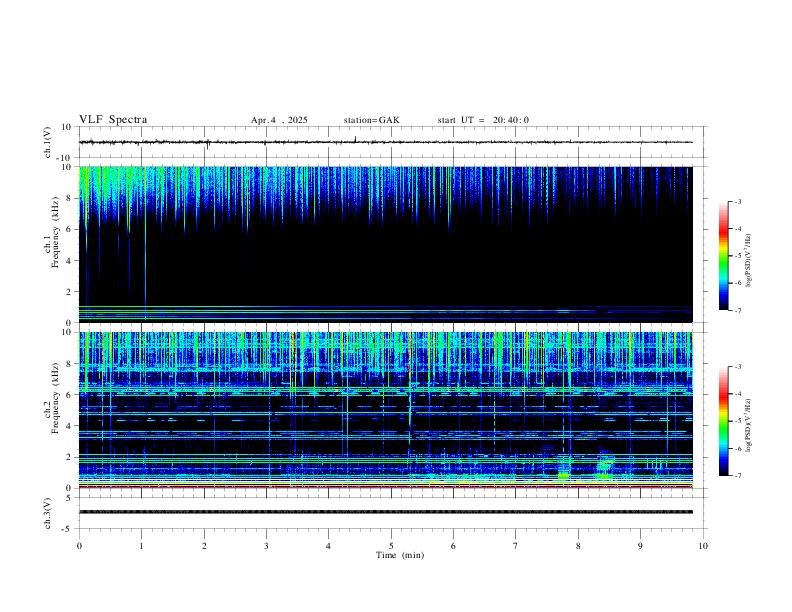792x612 pixels.
Task: Click the "station=GAK" header label
Action: point(371,120)
